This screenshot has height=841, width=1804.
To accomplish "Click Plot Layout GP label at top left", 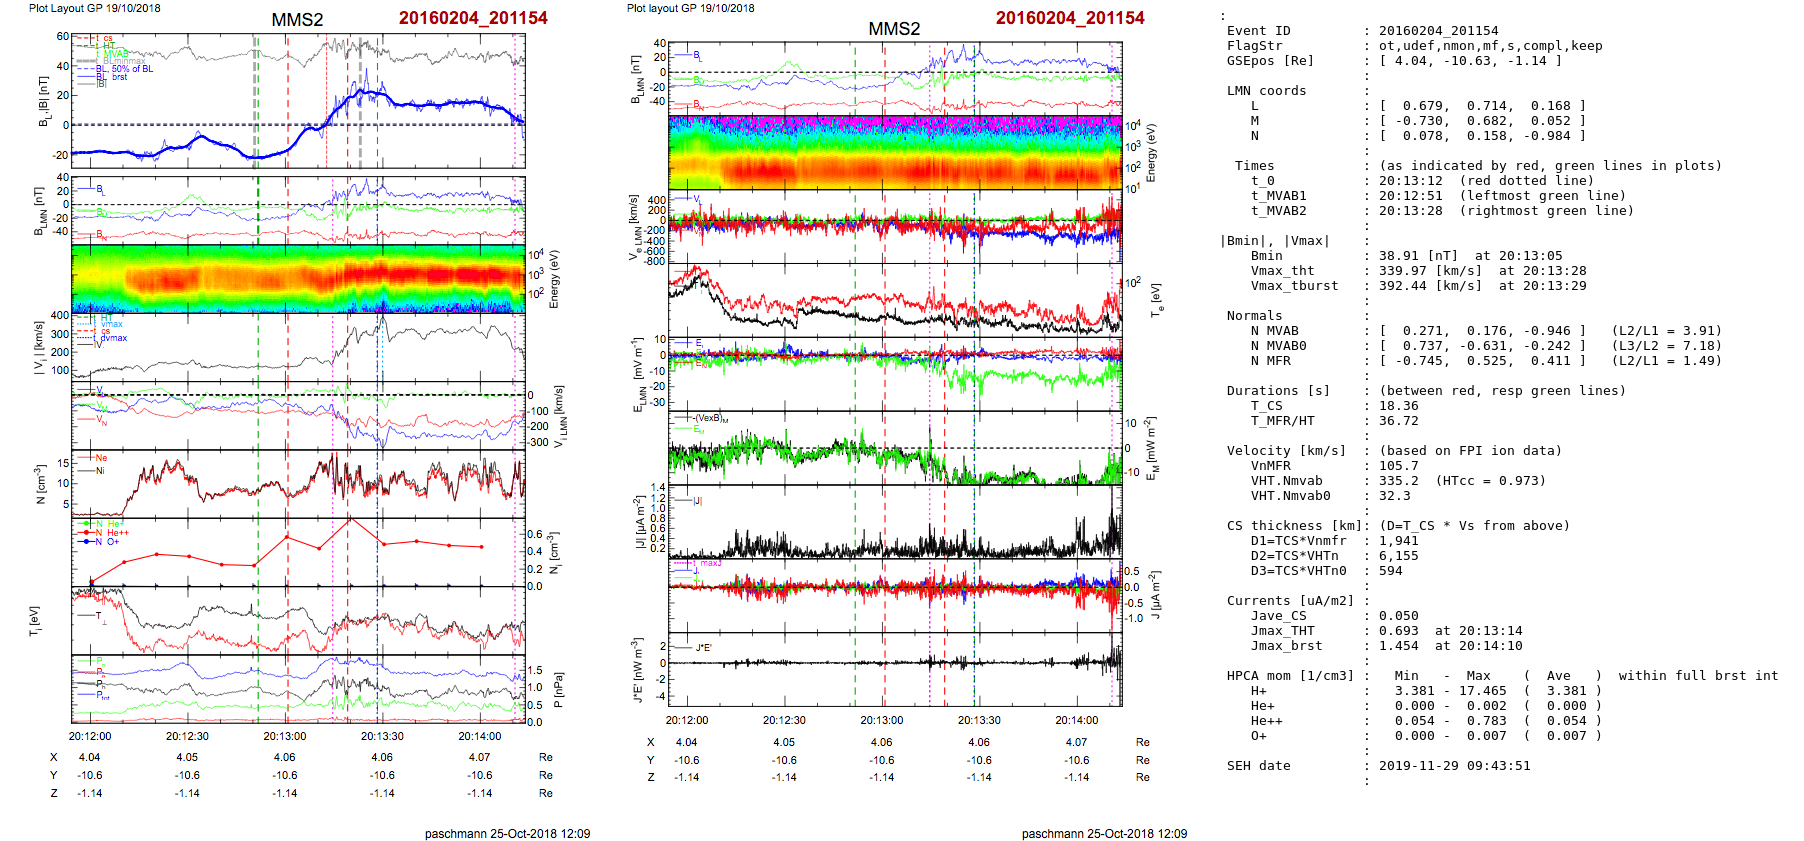I will 94,8.
